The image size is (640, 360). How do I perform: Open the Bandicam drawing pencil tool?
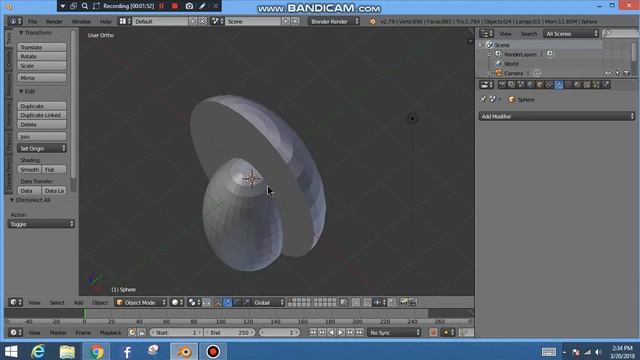pos(203,6)
